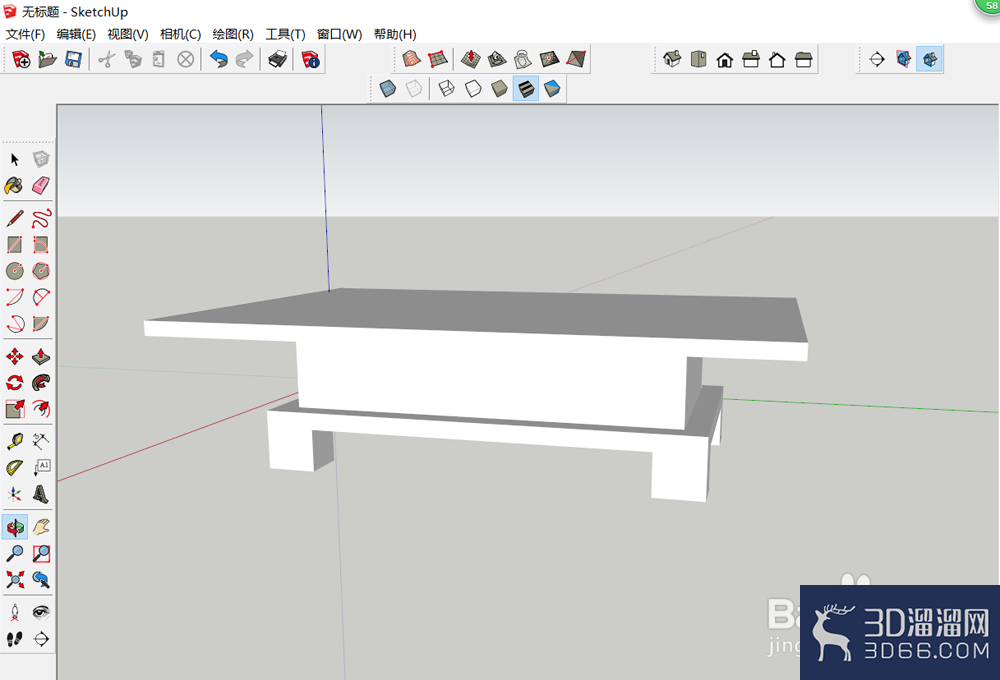1000x680 pixels.
Task: Open the Model Info dialog
Action: (x=311, y=59)
